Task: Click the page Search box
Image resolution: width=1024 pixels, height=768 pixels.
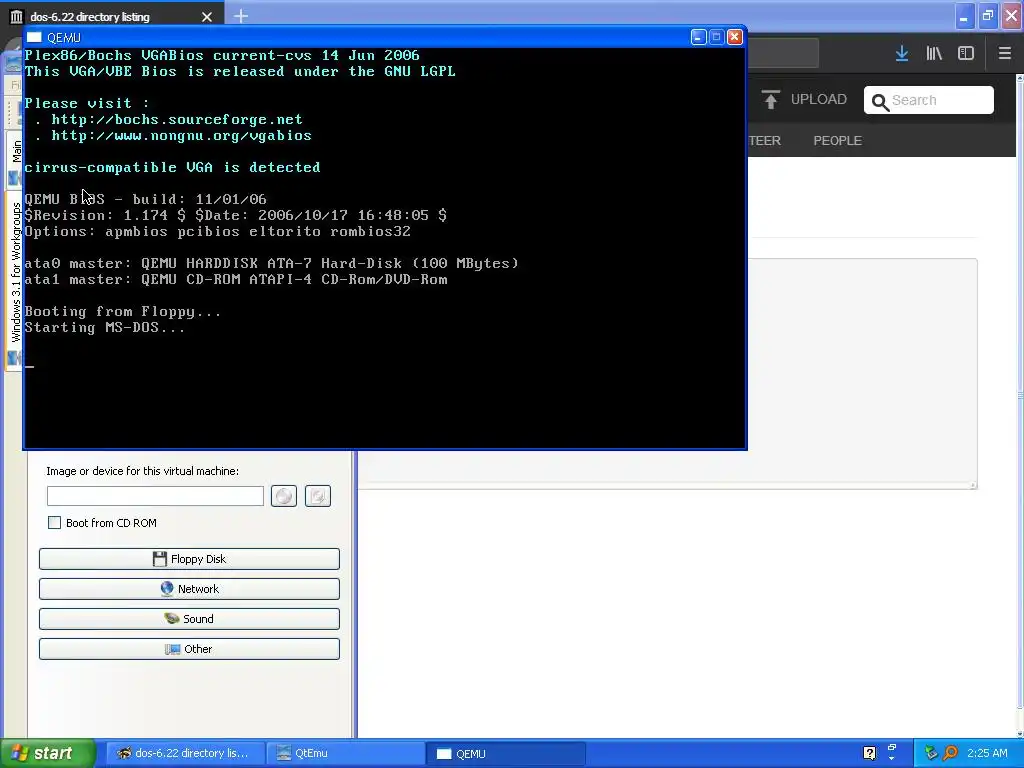Action: coord(929,100)
